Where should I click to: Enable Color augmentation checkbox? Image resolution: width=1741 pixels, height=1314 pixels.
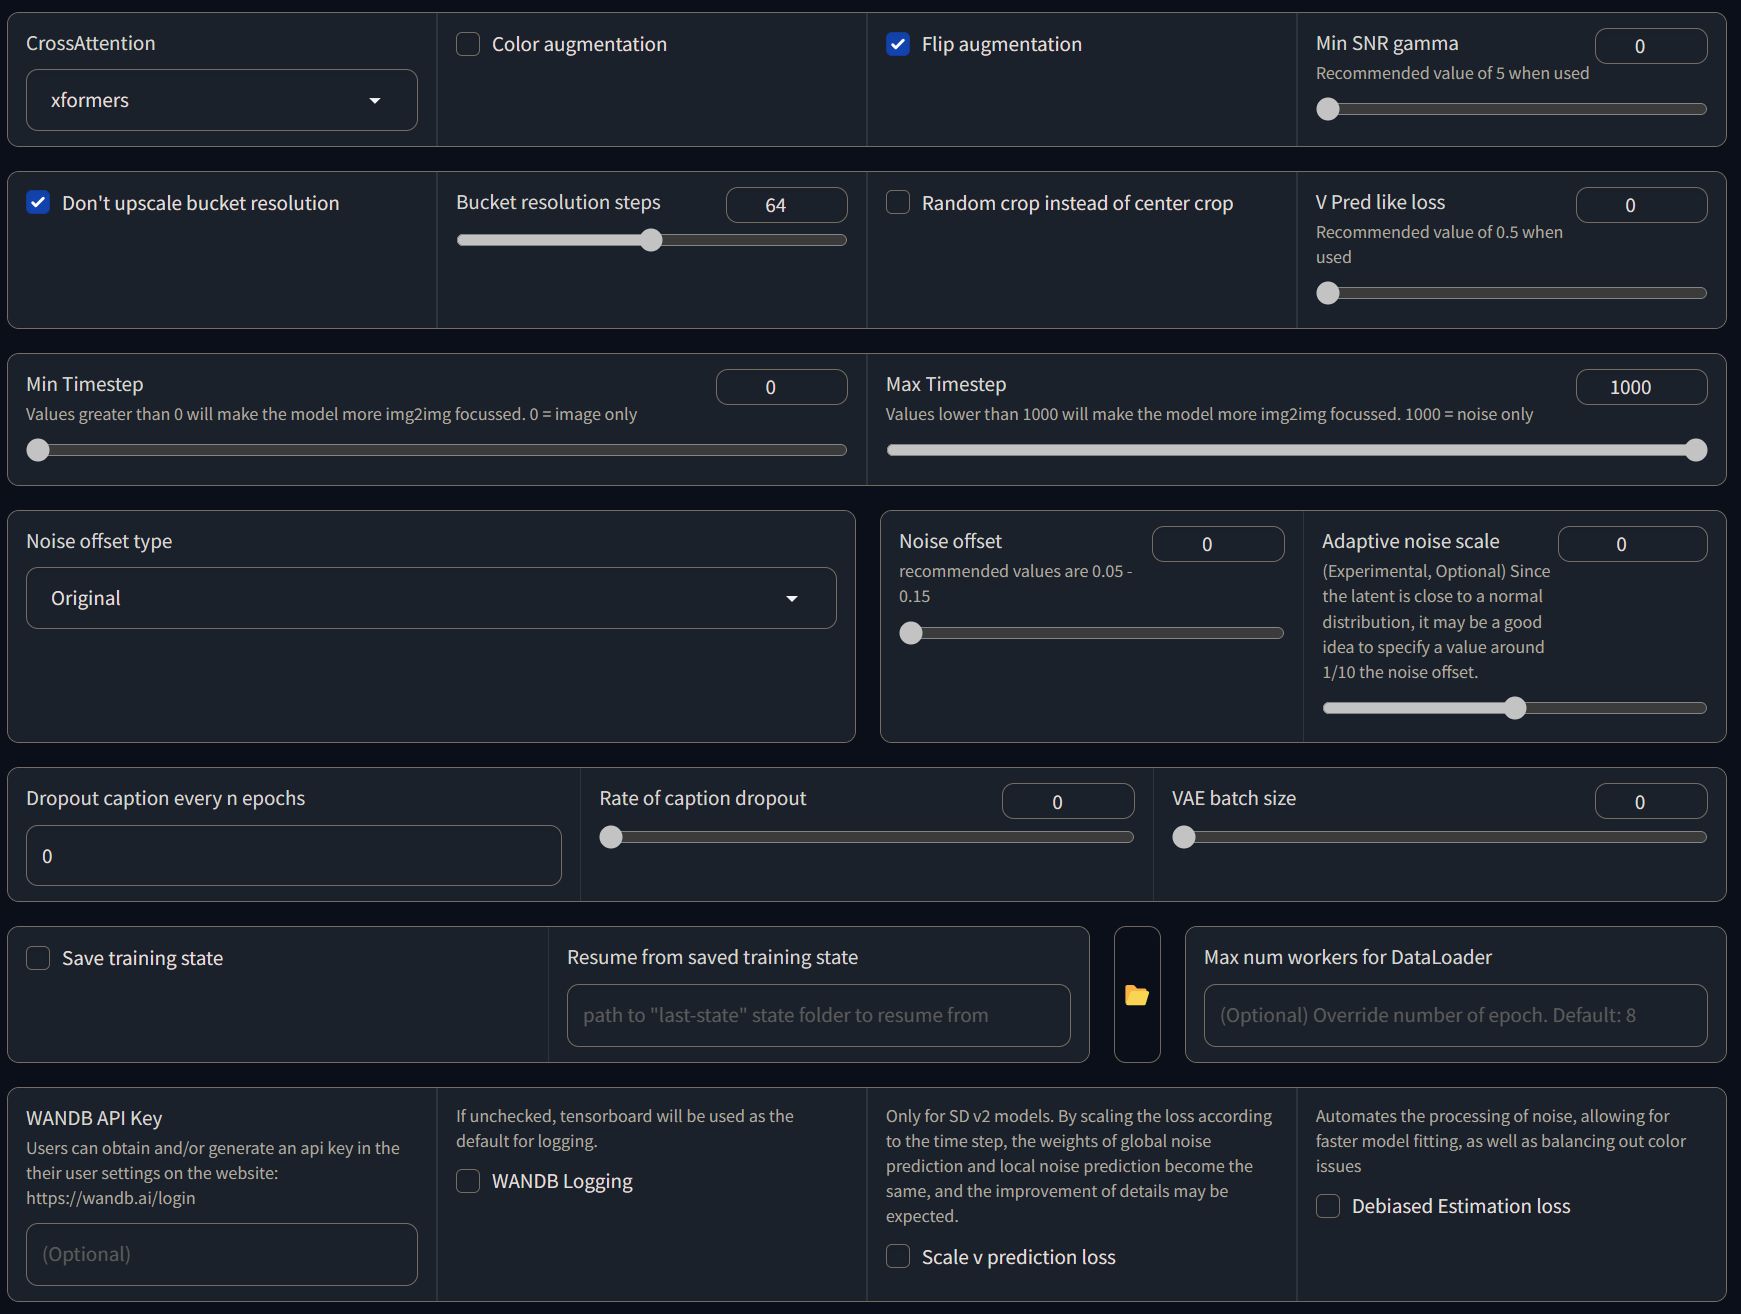coord(468,44)
